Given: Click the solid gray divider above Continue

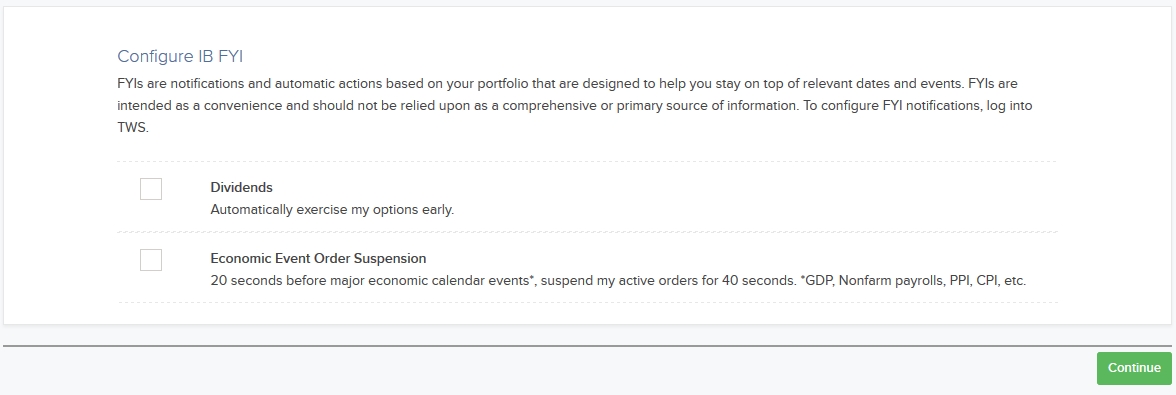Looking at the screenshot, I should coord(587,346).
